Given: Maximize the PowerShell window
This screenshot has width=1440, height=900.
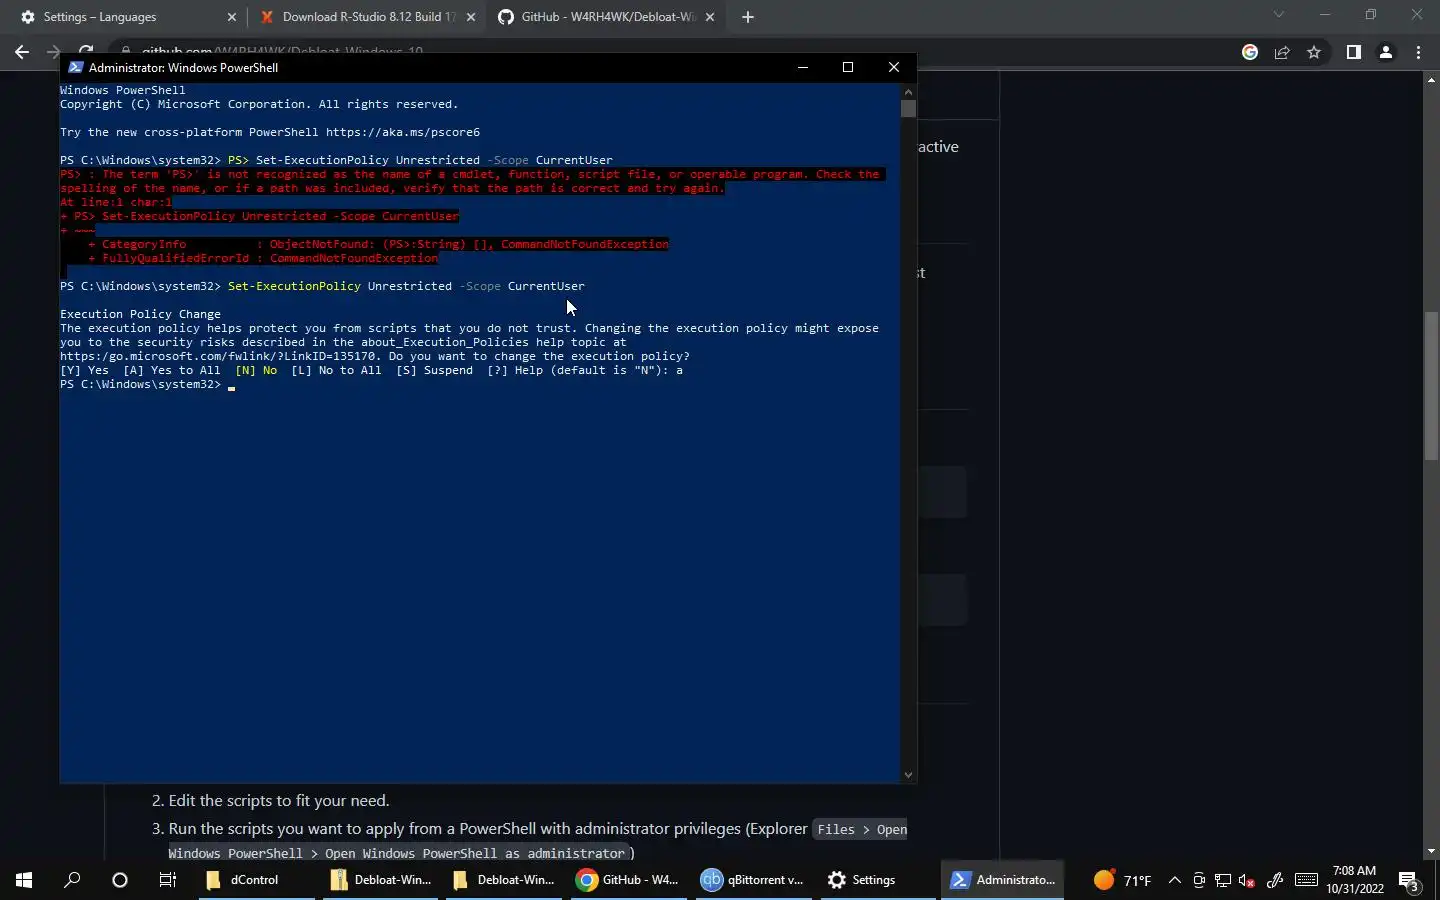Looking at the screenshot, I should 848,67.
